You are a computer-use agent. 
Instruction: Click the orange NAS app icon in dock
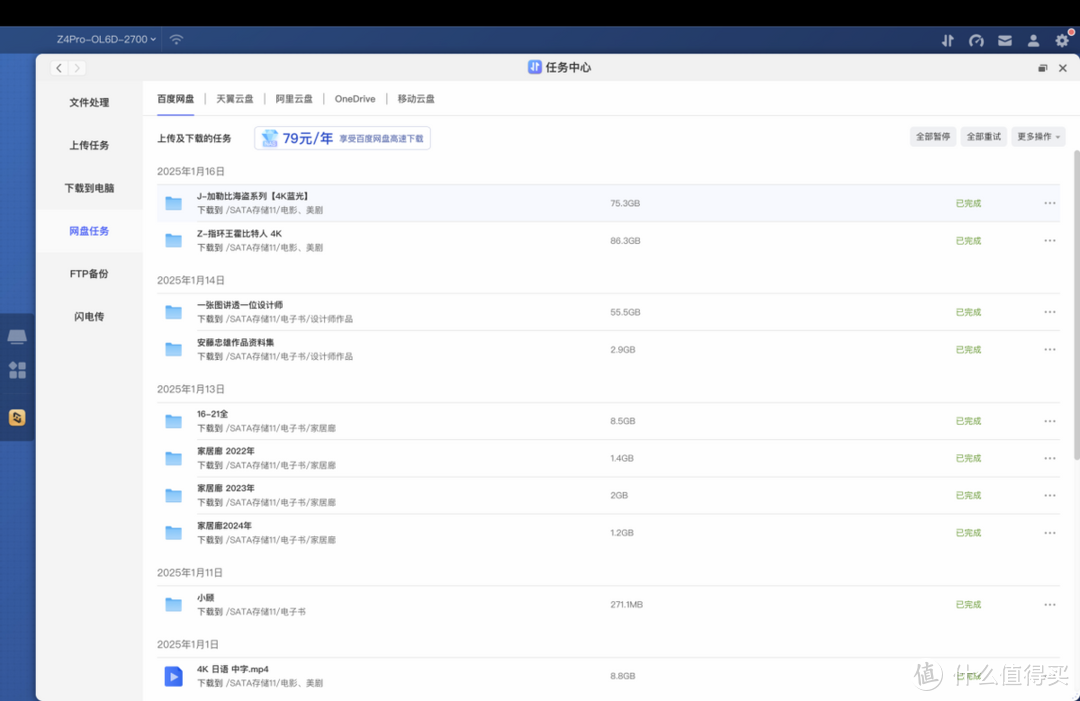tap(17, 417)
